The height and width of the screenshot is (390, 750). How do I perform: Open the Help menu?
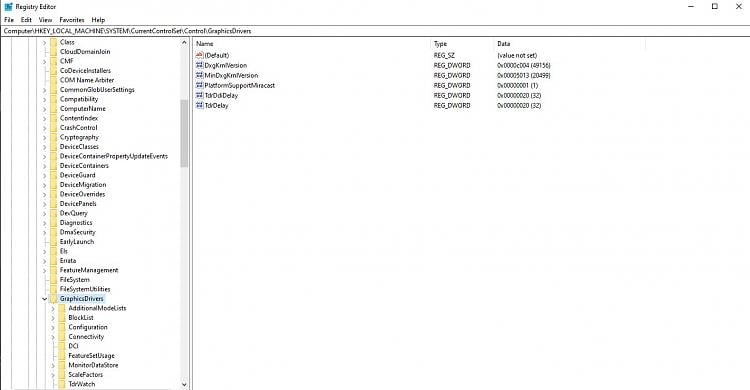[98, 20]
